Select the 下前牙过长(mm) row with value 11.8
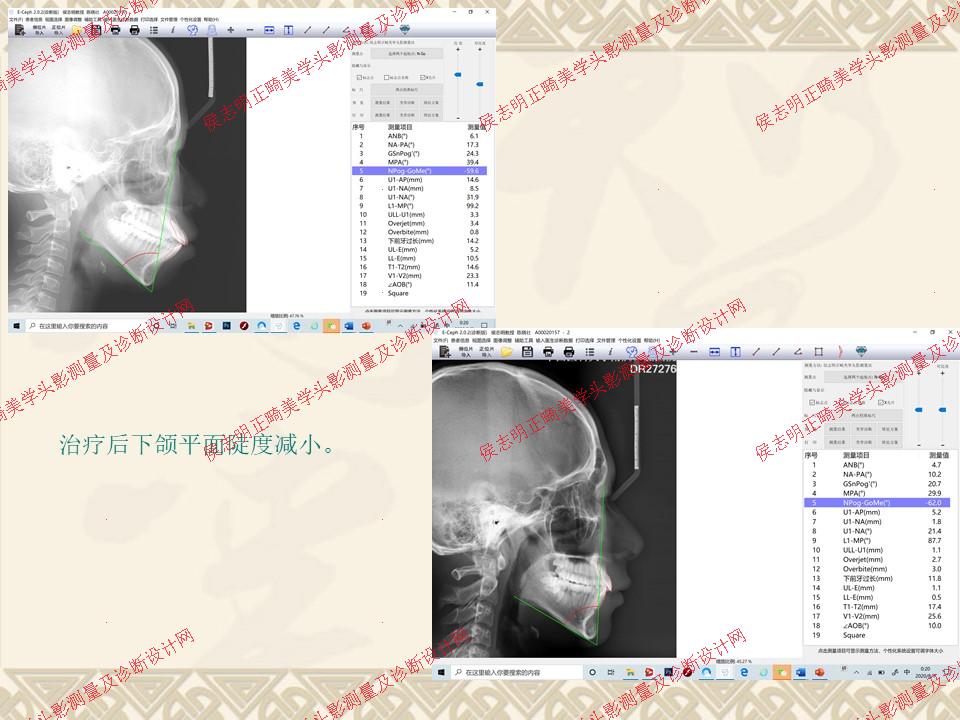Viewport: 960px width, 720px height. point(877,579)
